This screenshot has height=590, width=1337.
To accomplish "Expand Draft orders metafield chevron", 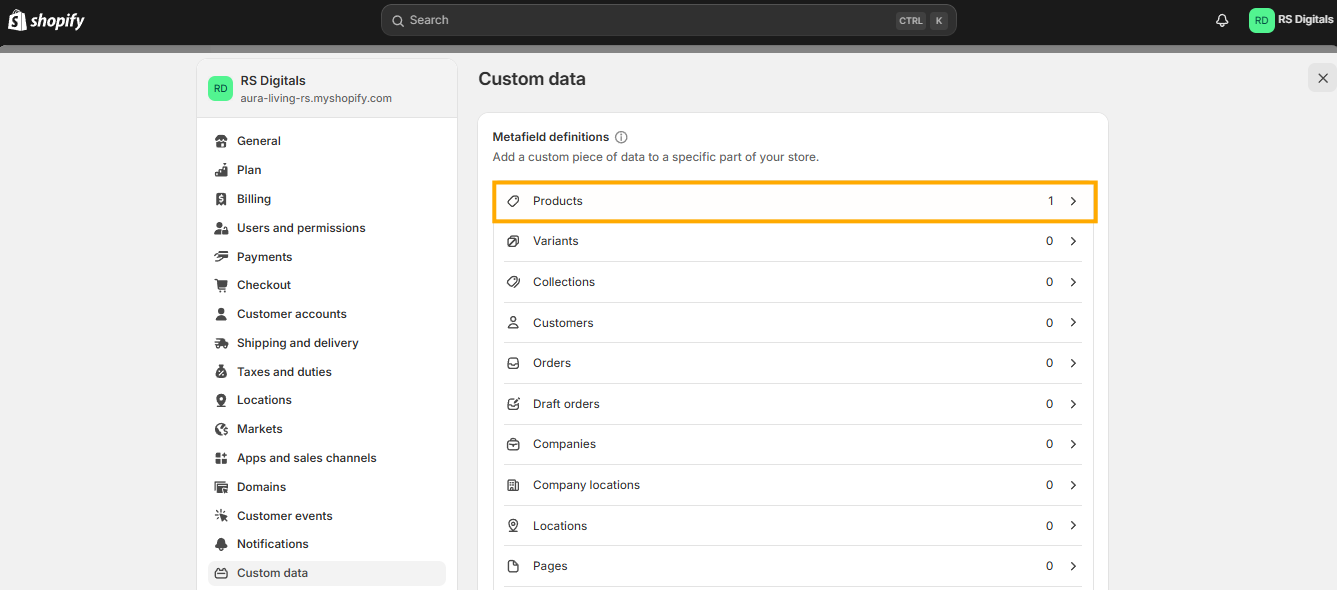I will point(1073,404).
